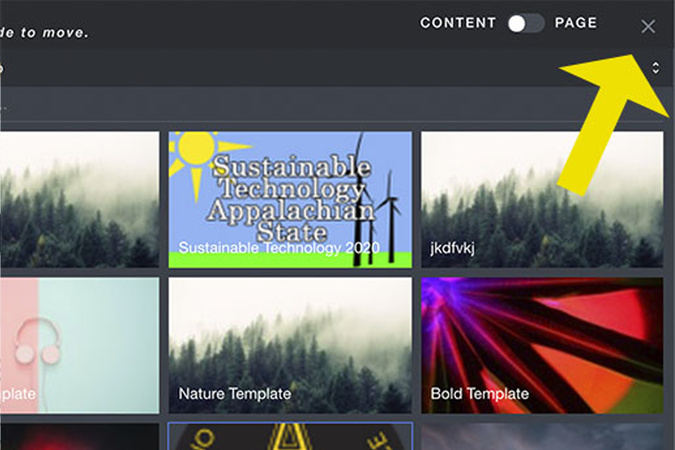
Task: Click the CONTENT label
Action: point(458,23)
